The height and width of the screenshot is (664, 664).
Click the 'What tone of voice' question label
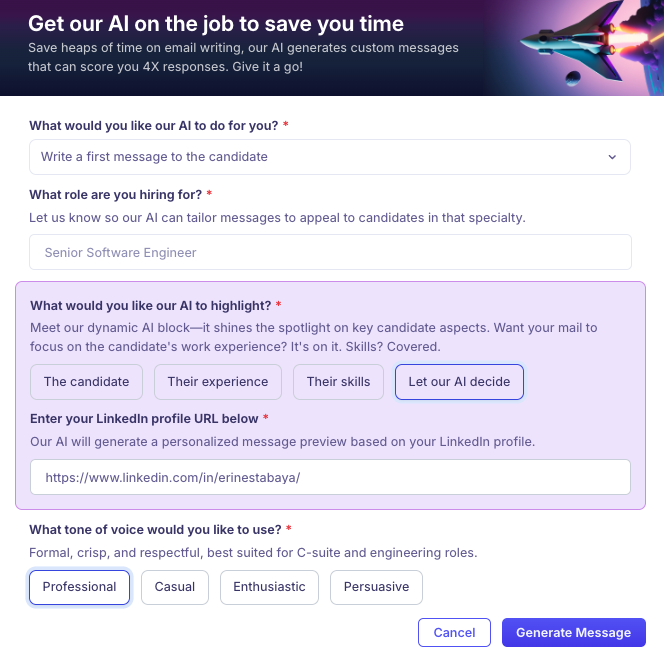[154, 529]
